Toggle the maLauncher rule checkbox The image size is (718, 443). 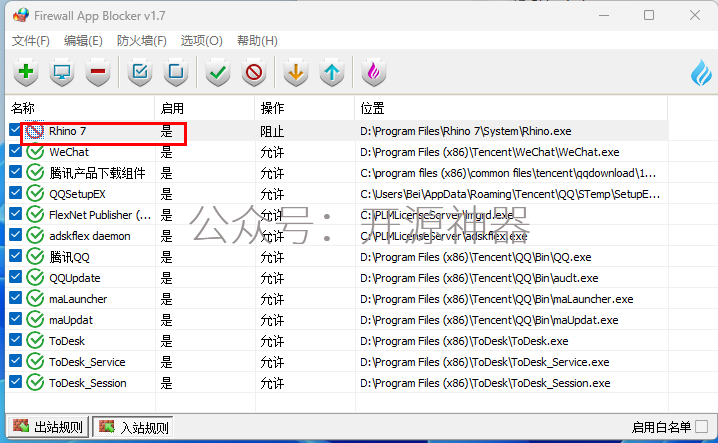pyautogui.click(x=15, y=298)
